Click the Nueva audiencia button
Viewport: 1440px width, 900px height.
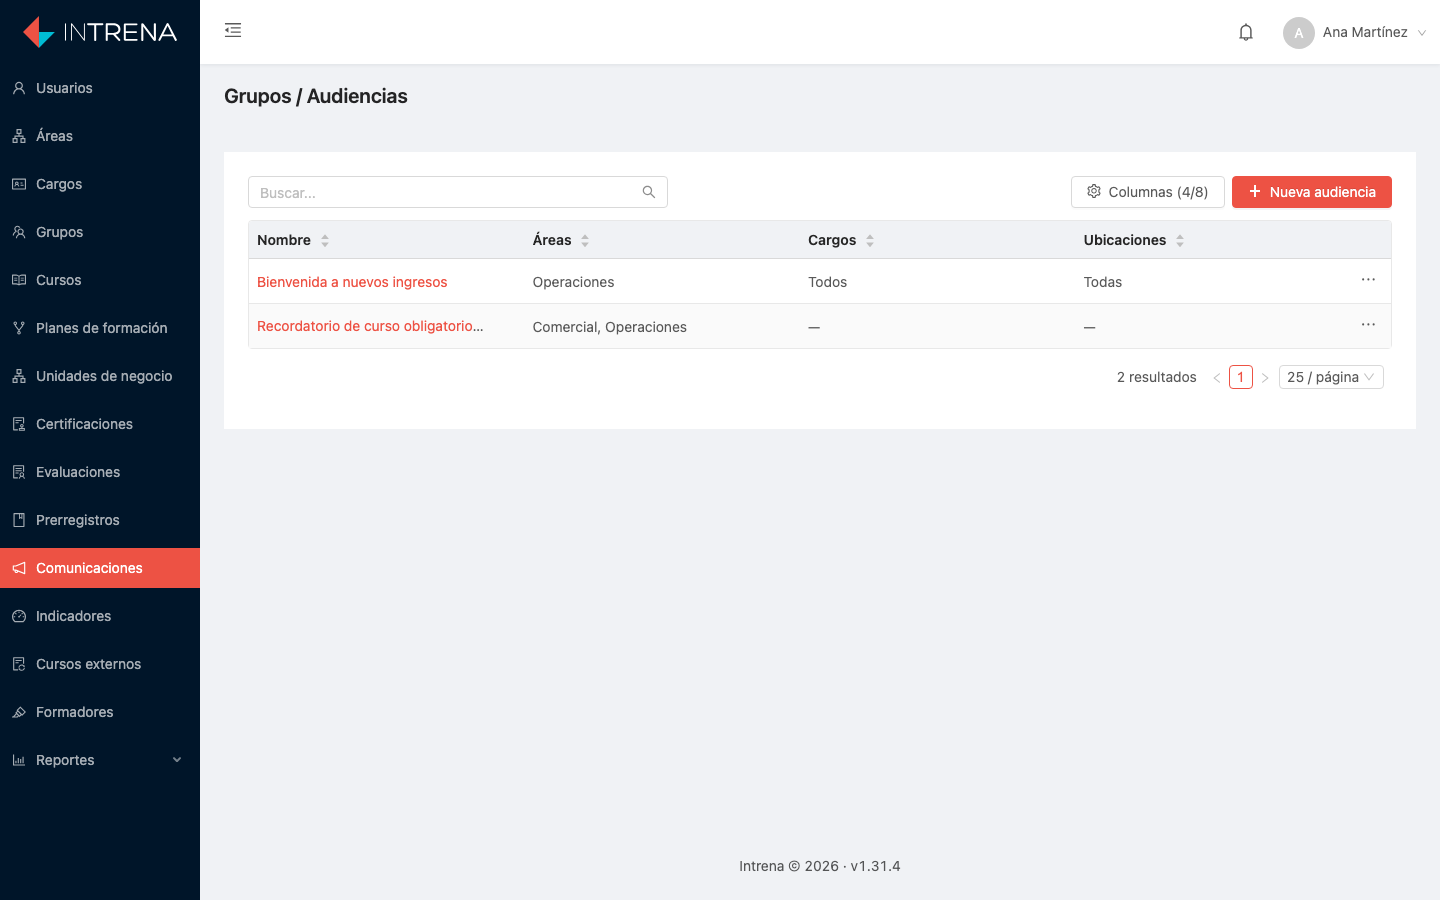(x=1312, y=192)
